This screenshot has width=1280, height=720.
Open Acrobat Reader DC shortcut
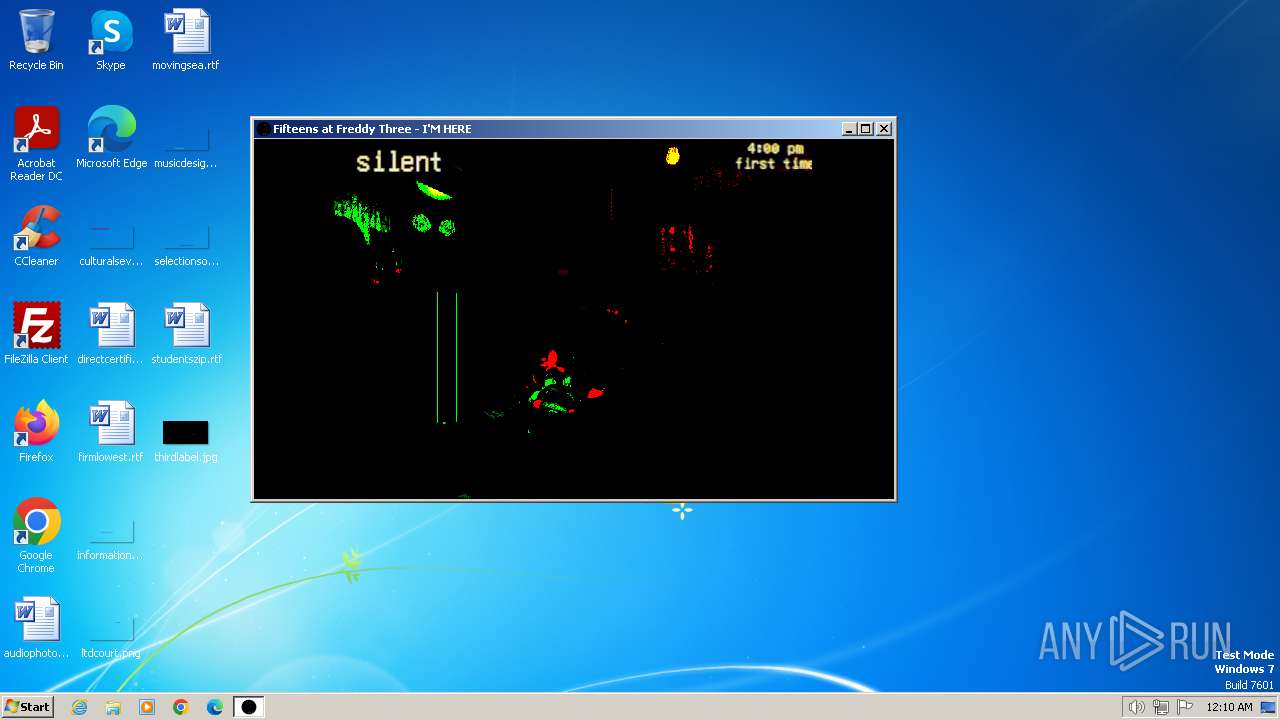[x=36, y=144]
